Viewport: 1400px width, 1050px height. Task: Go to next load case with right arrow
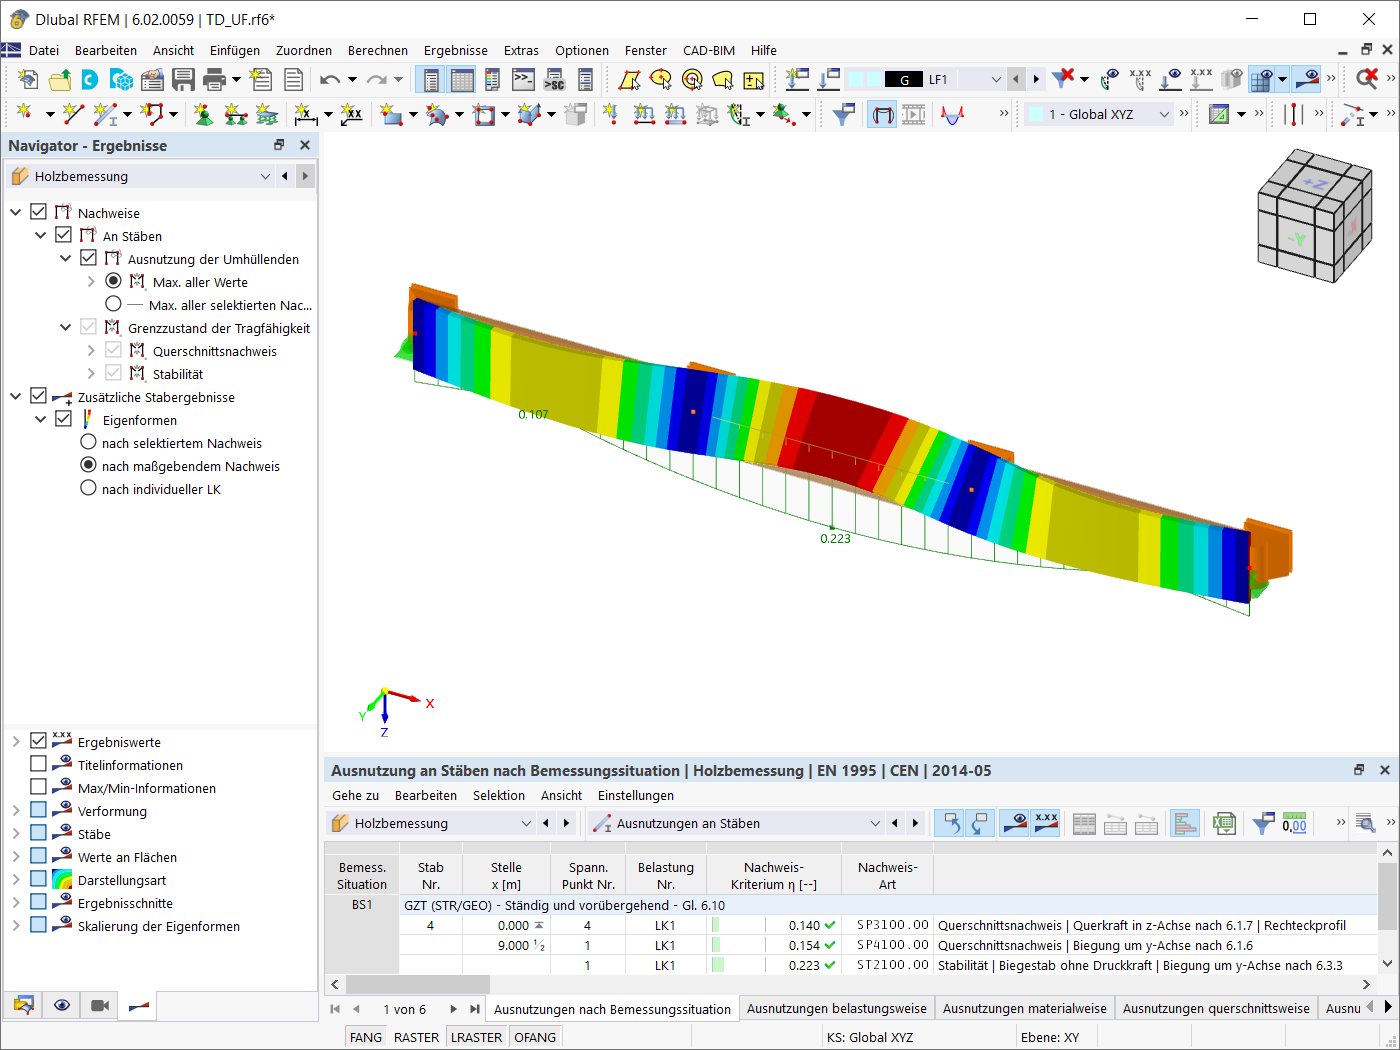(x=1036, y=79)
